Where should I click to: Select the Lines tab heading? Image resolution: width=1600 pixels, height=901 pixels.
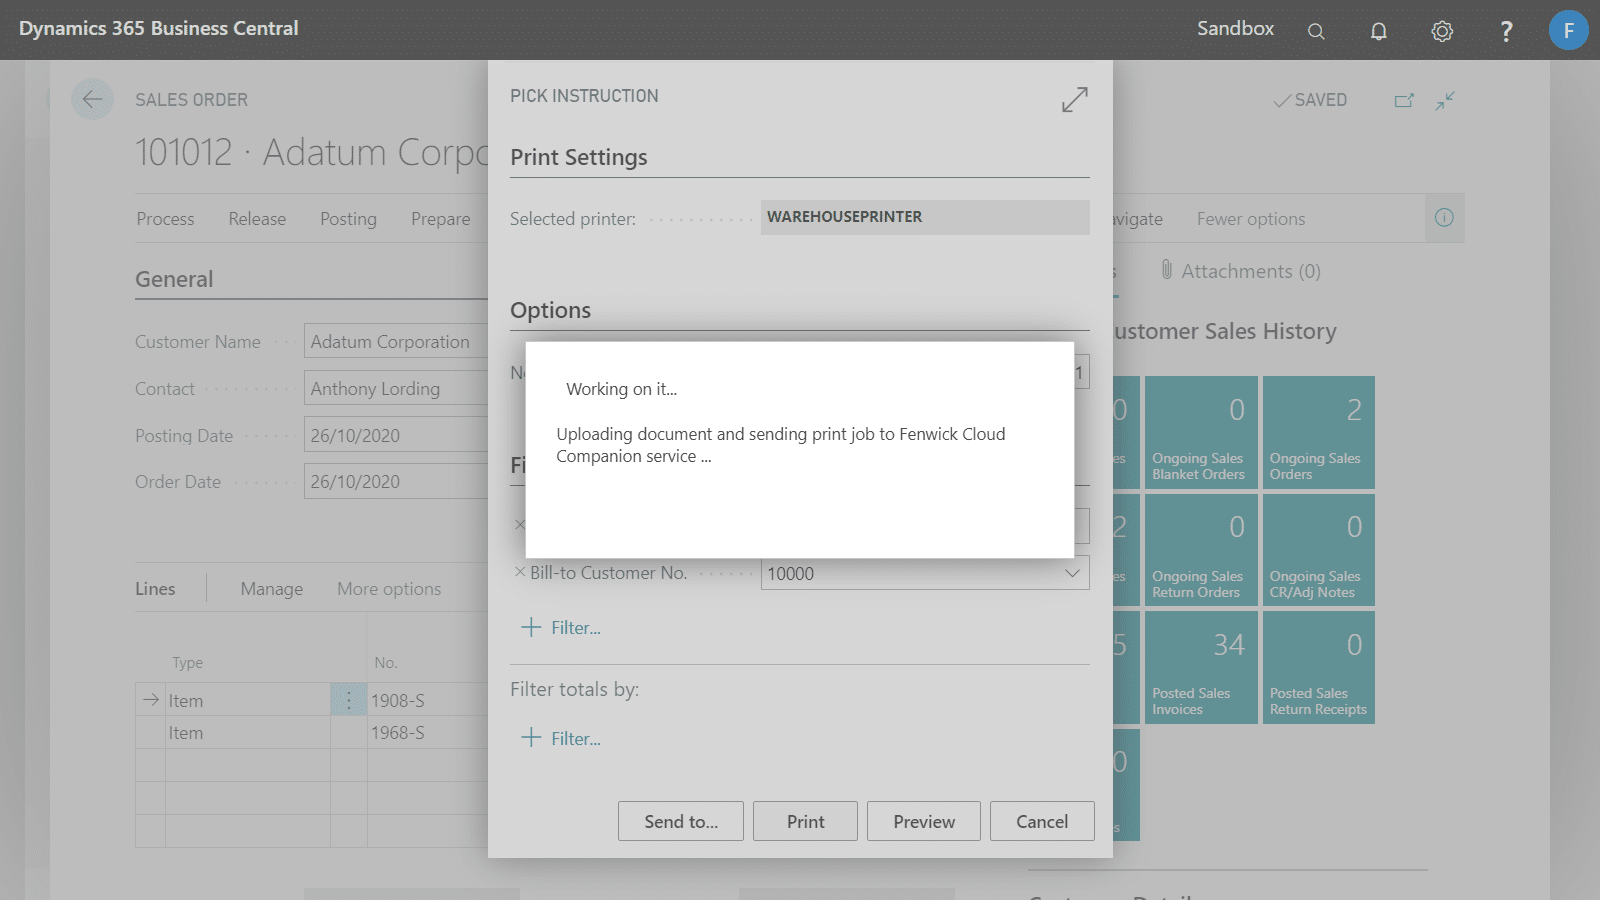[155, 589]
